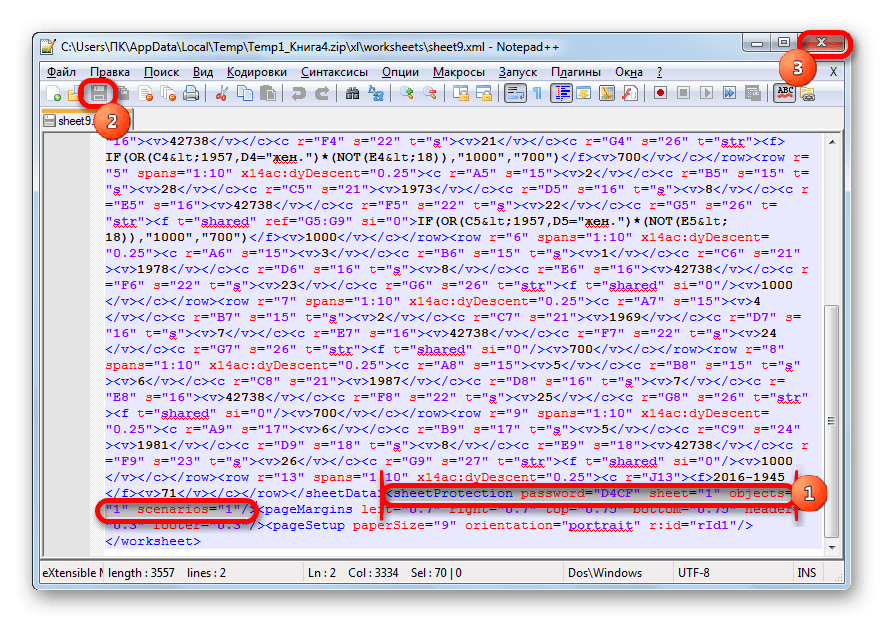The width and height of the screenshot is (884, 623).
Task: Open the ? help menu
Action: 659,72
